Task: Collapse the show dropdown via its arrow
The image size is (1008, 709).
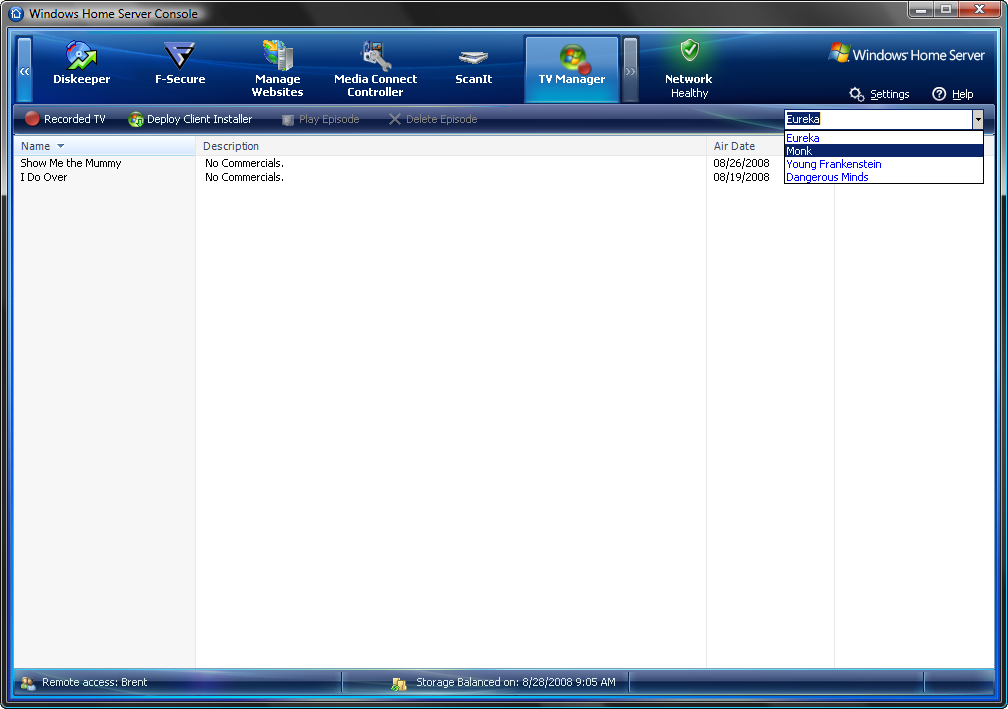Action: pyautogui.click(x=978, y=119)
